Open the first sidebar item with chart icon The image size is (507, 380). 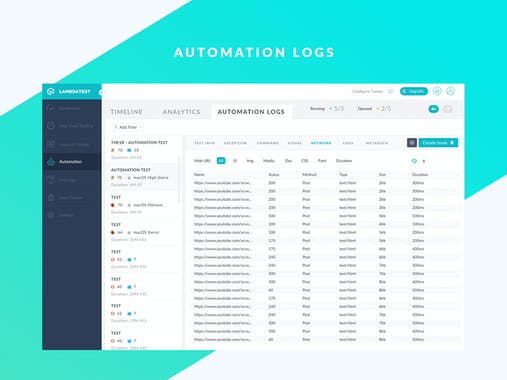click(72, 108)
